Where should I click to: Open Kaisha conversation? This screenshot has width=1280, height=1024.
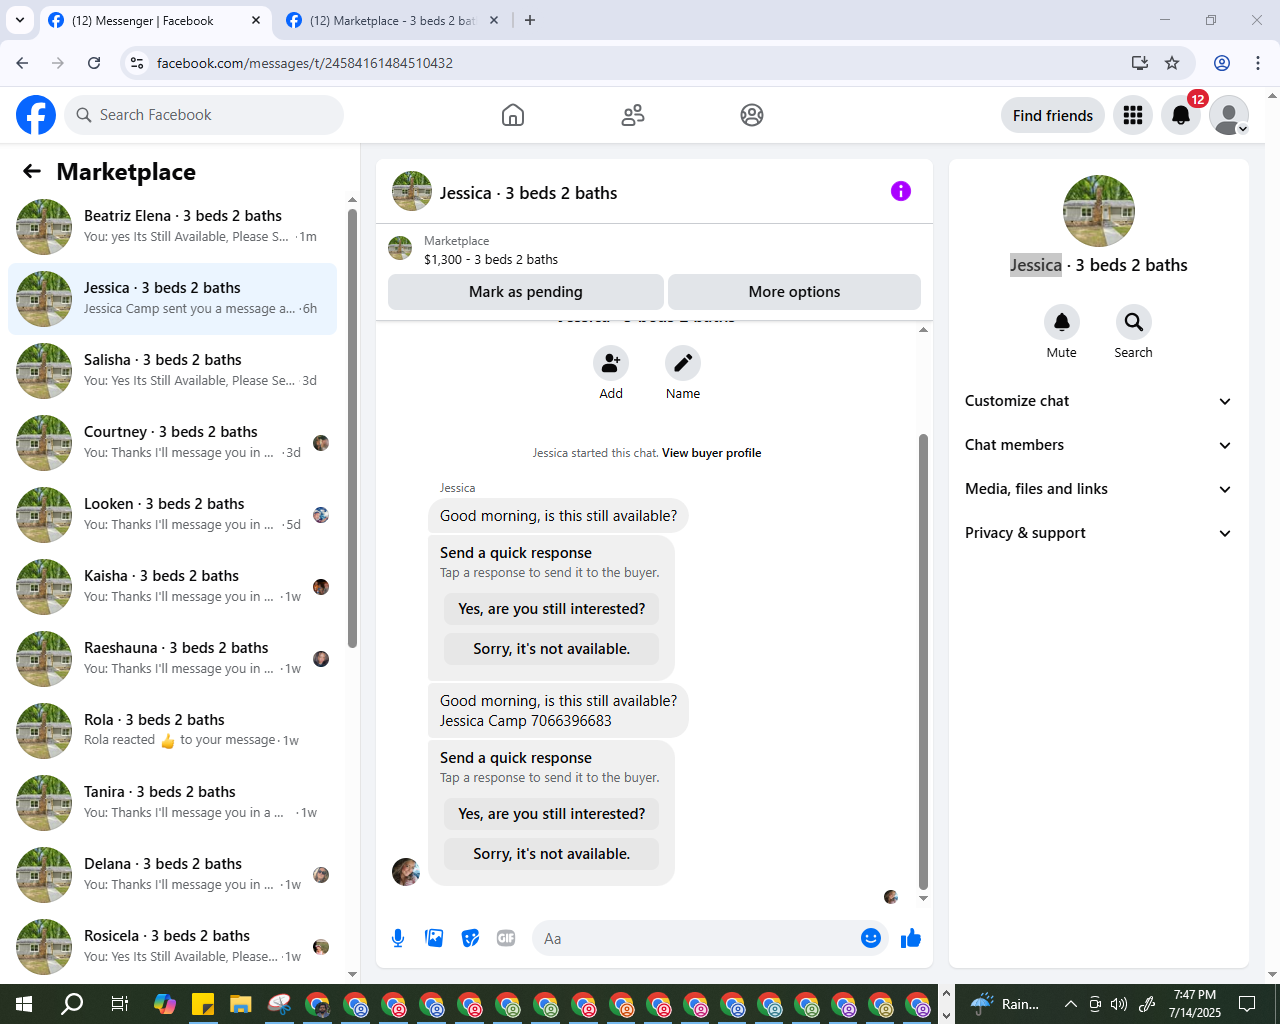click(x=172, y=587)
